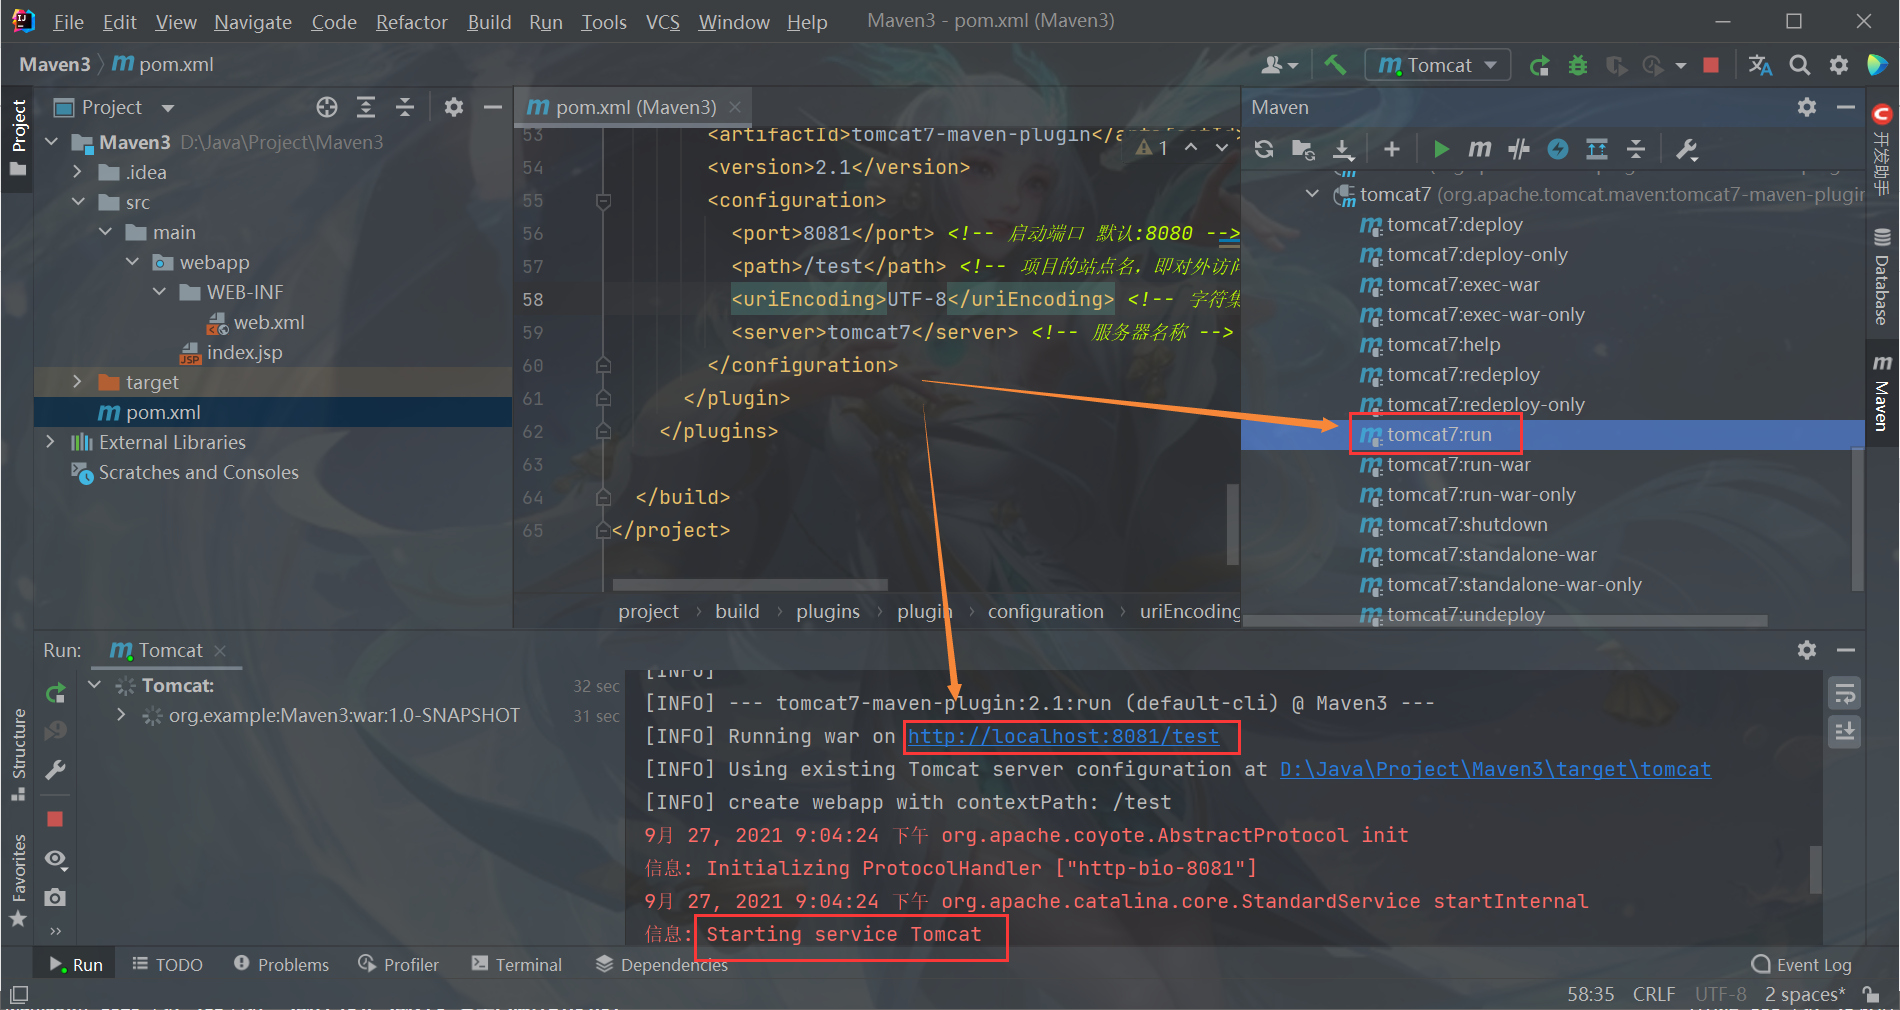Screen dimensions: 1900x1010
Task: Expand the .idea folder
Action: (78, 172)
